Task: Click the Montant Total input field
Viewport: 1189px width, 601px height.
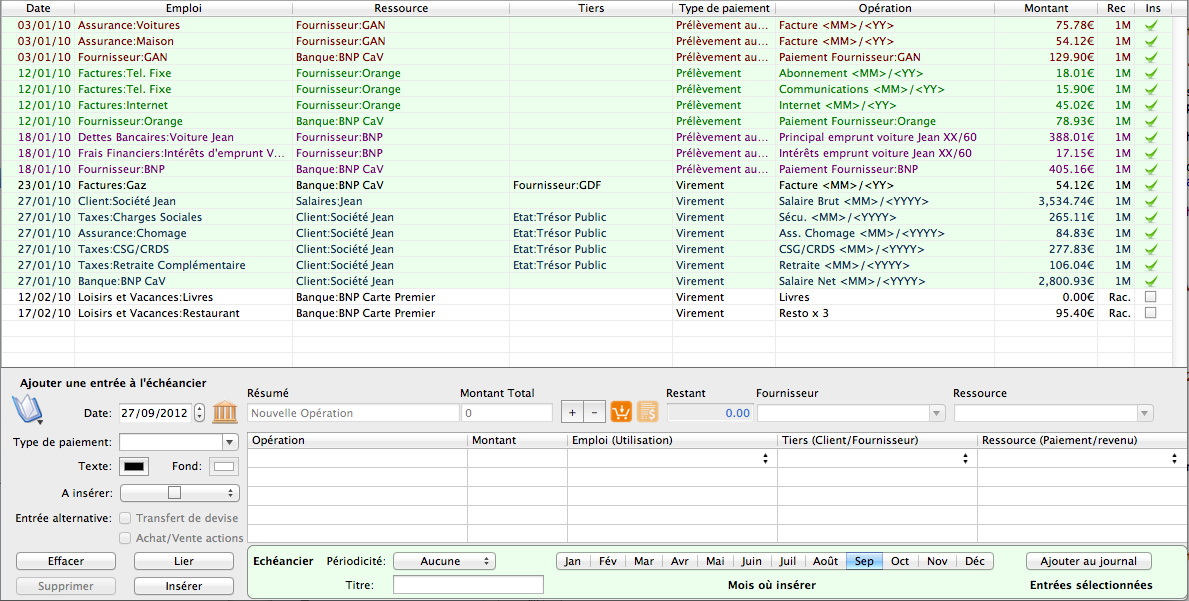Action: click(x=507, y=413)
